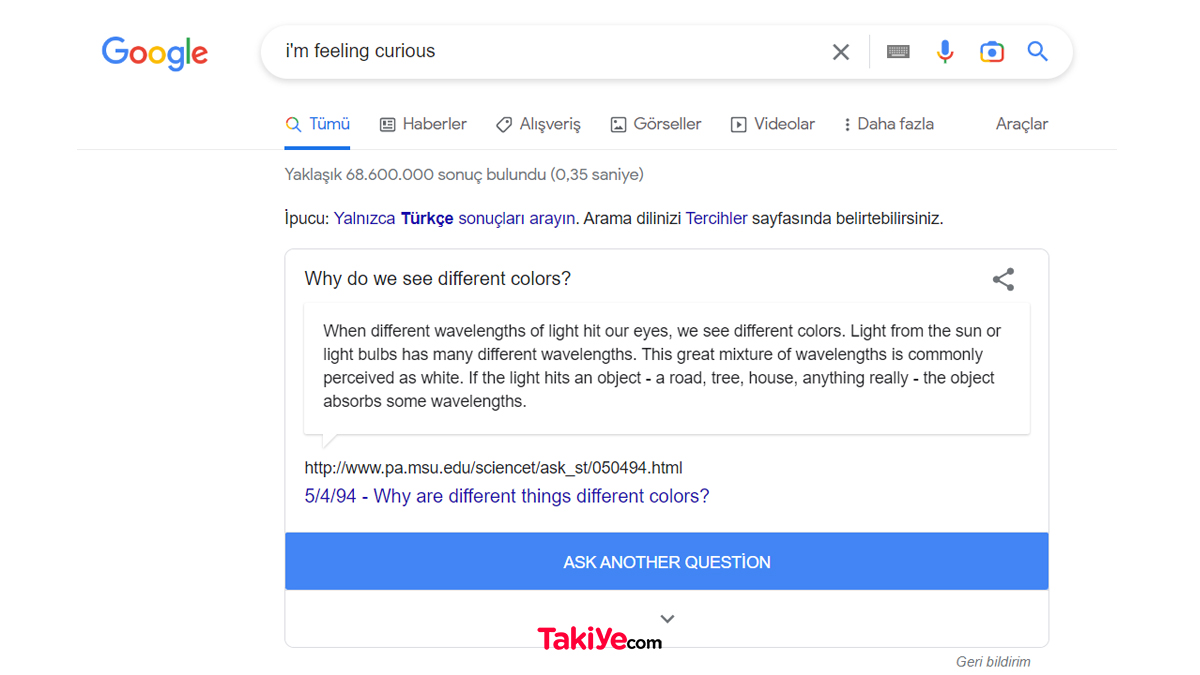Select the Videolar tab
Viewport: 1200px width, 675px height.
pyautogui.click(x=773, y=124)
